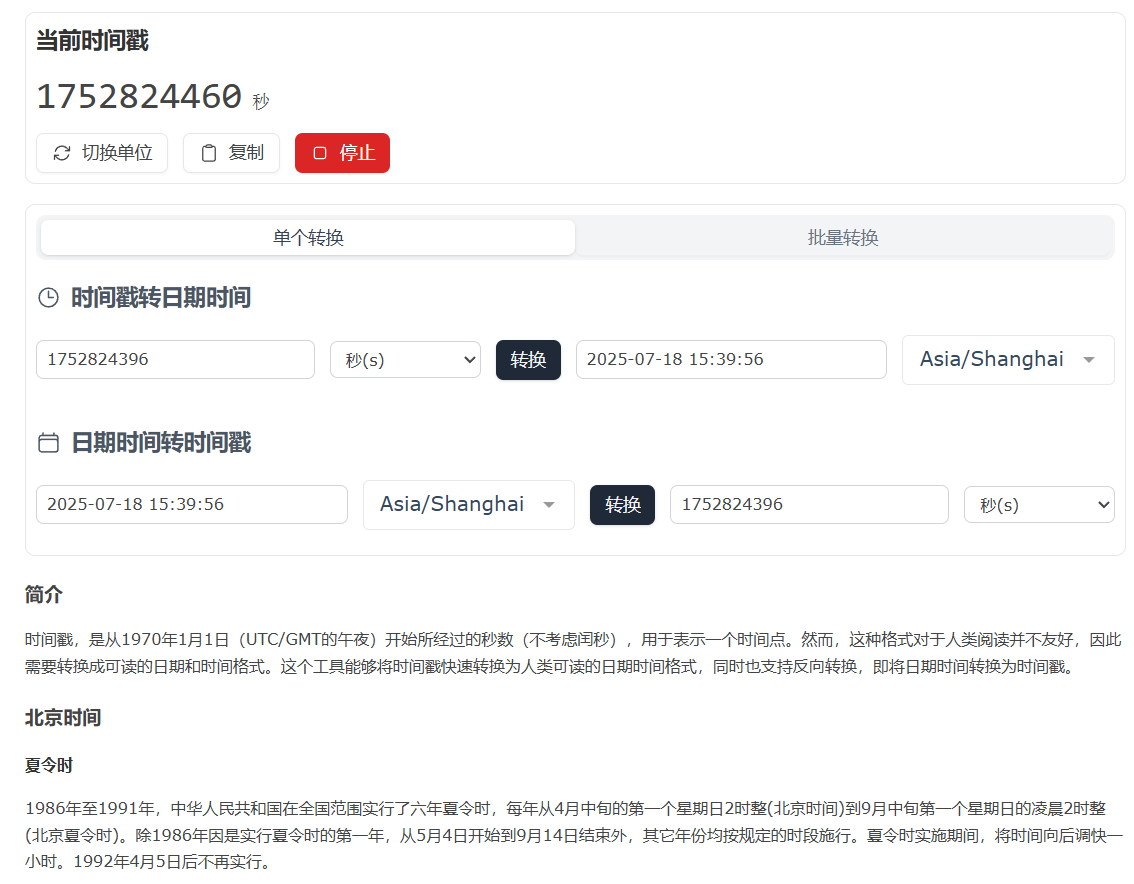
Task: Click the current timestamp value 1752824460
Action: 139,96
